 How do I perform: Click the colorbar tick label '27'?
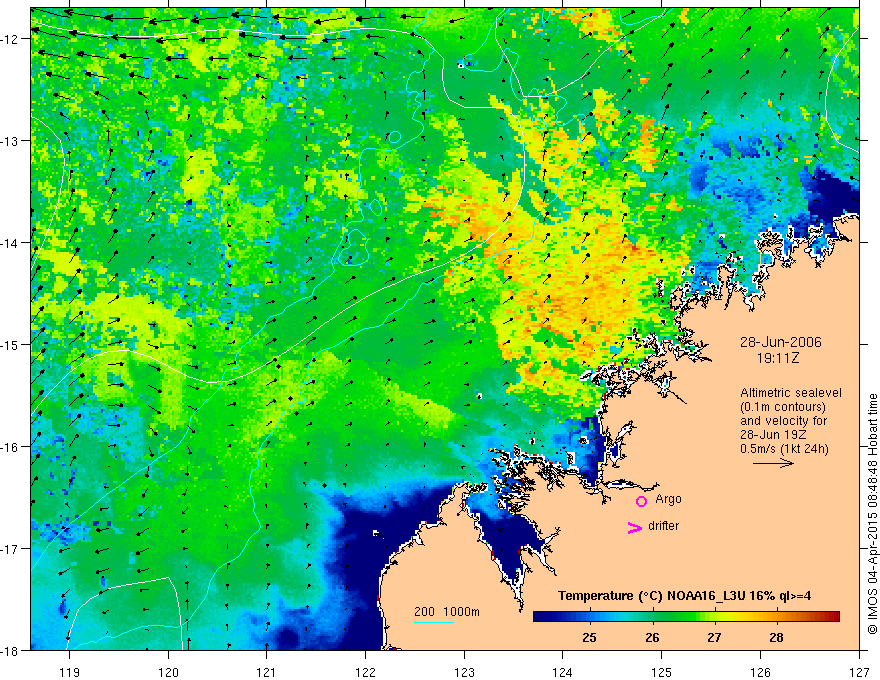(714, 638)
